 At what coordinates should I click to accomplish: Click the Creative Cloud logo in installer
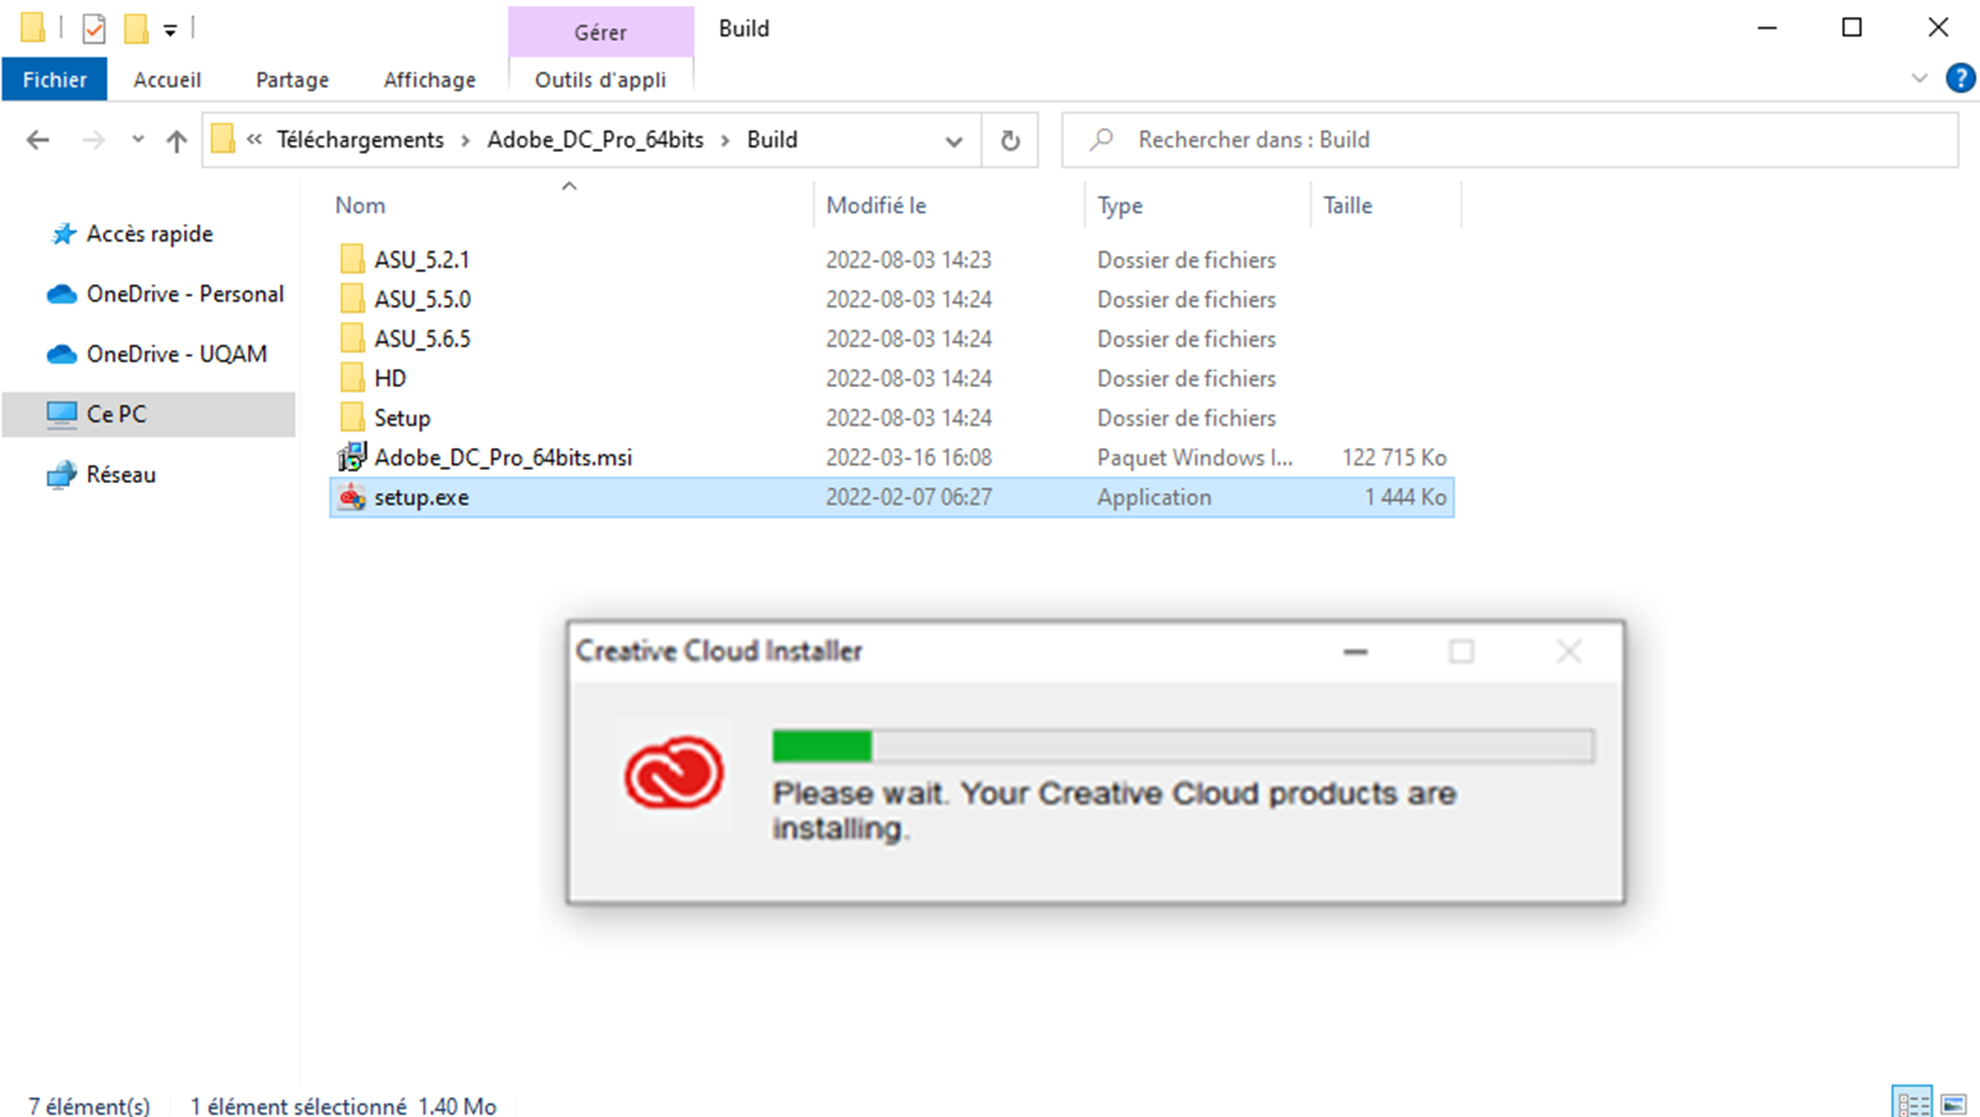click(x=673, y=773)
